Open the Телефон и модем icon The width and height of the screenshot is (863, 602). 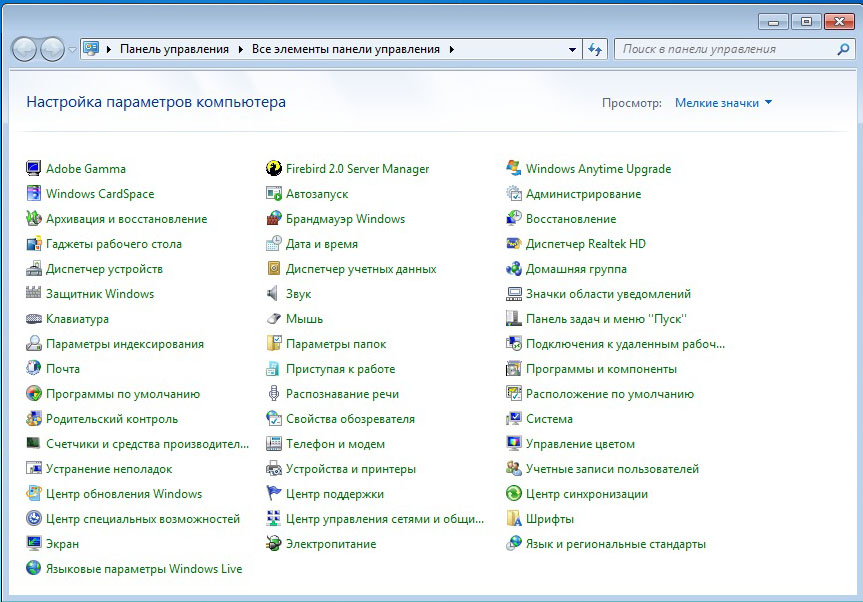tap(274, 444)
